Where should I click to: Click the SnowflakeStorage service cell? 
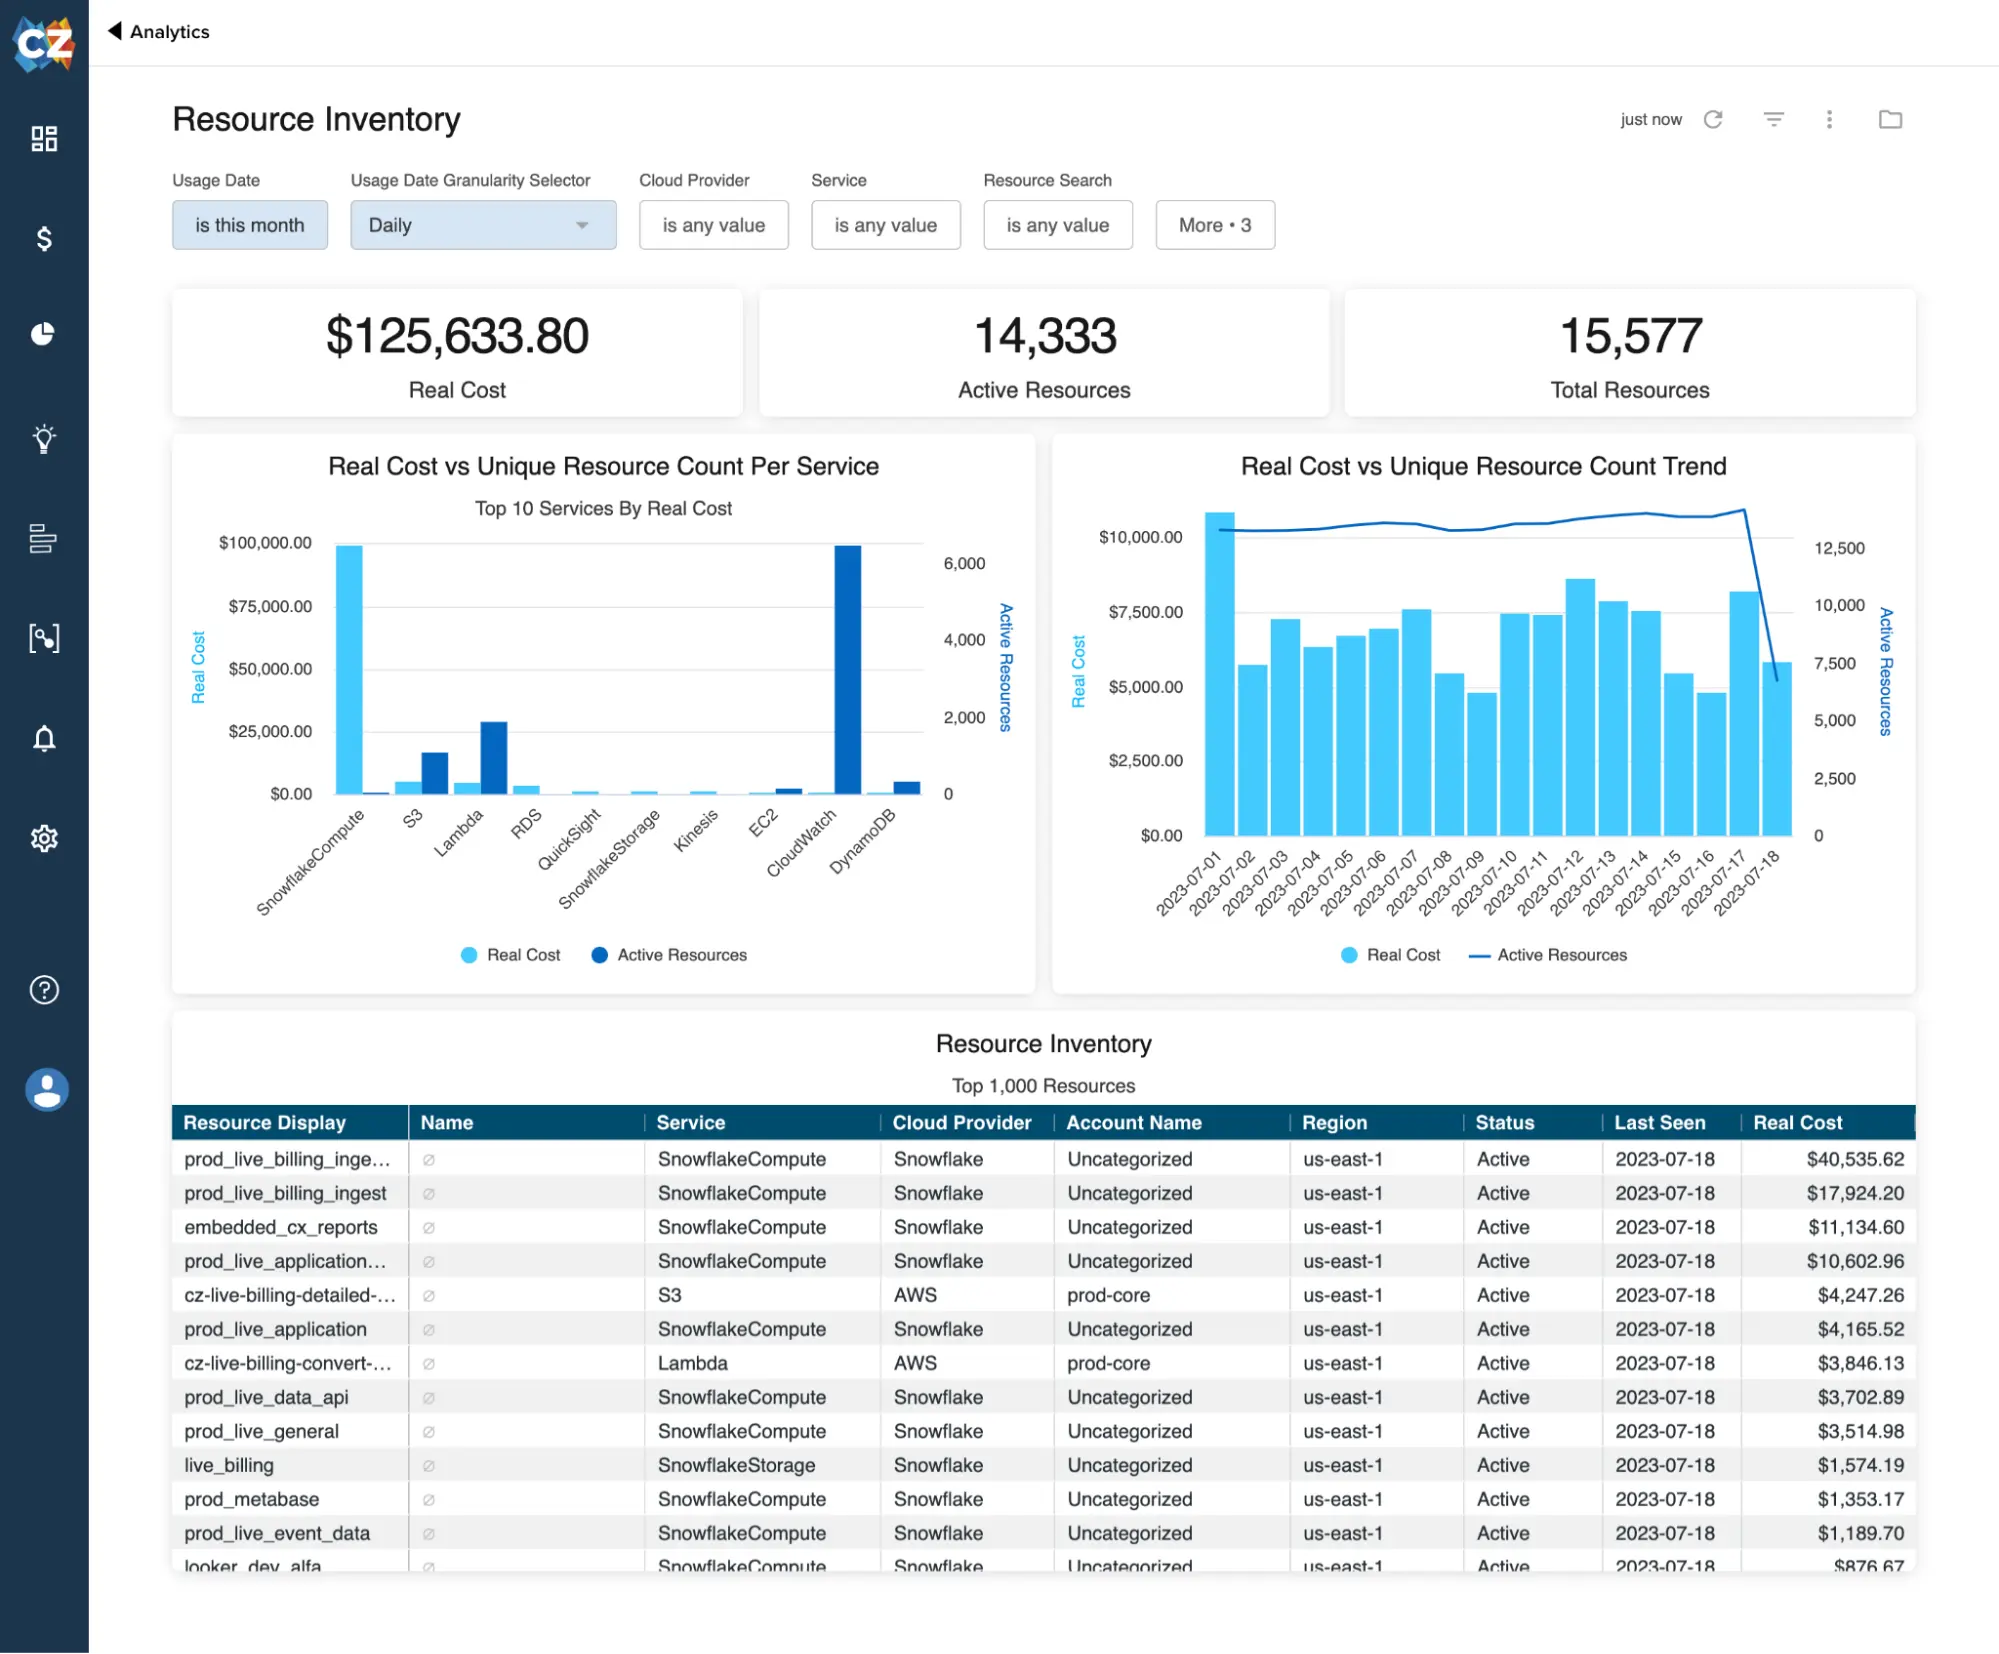[x=762, y=1466]
